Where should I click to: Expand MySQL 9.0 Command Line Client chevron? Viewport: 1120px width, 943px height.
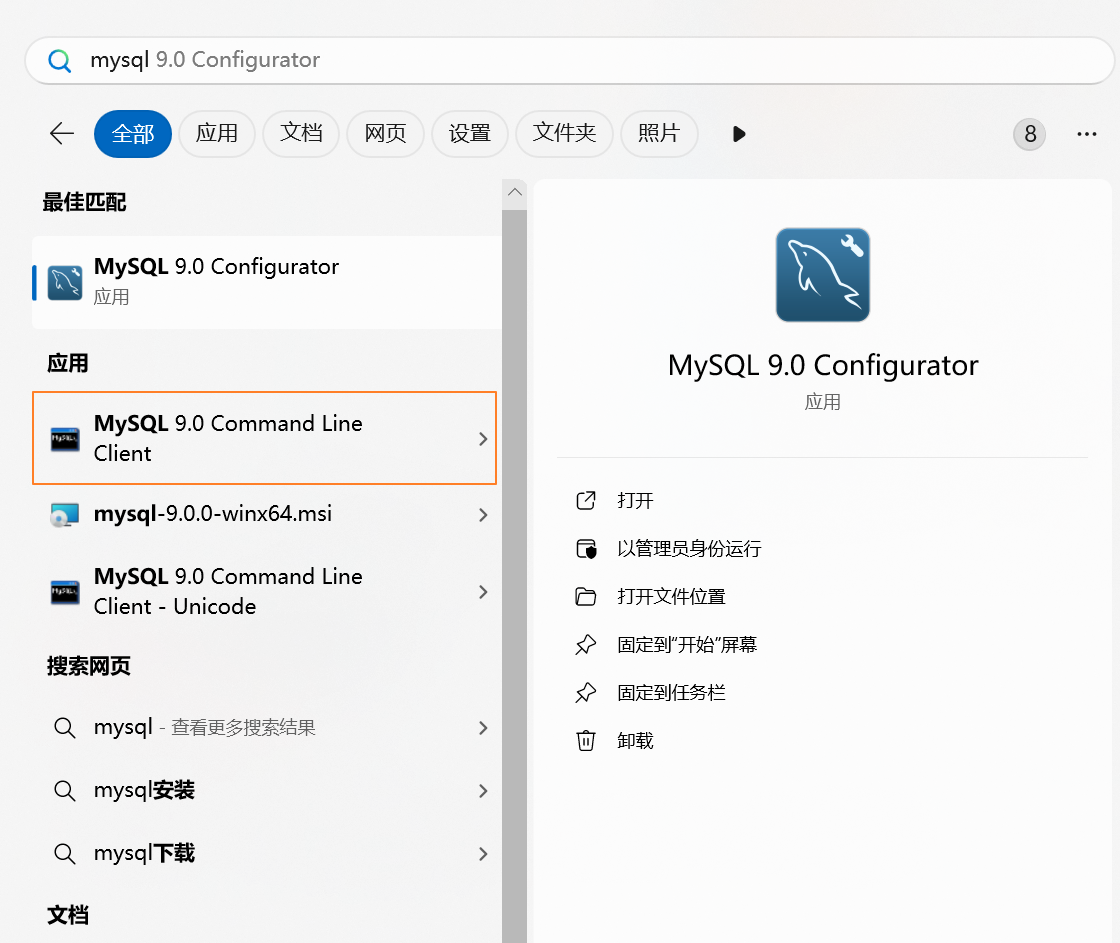click(x=483, y=439)
